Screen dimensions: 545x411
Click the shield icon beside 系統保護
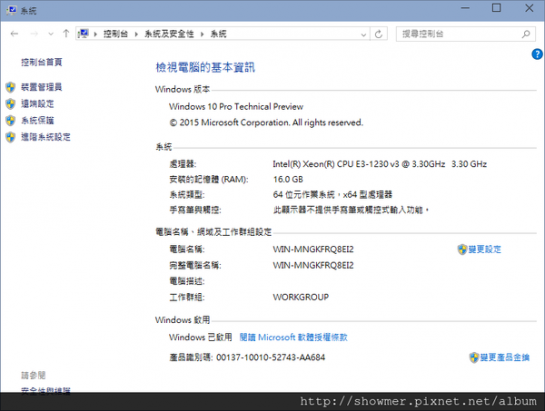pos(11,121)
